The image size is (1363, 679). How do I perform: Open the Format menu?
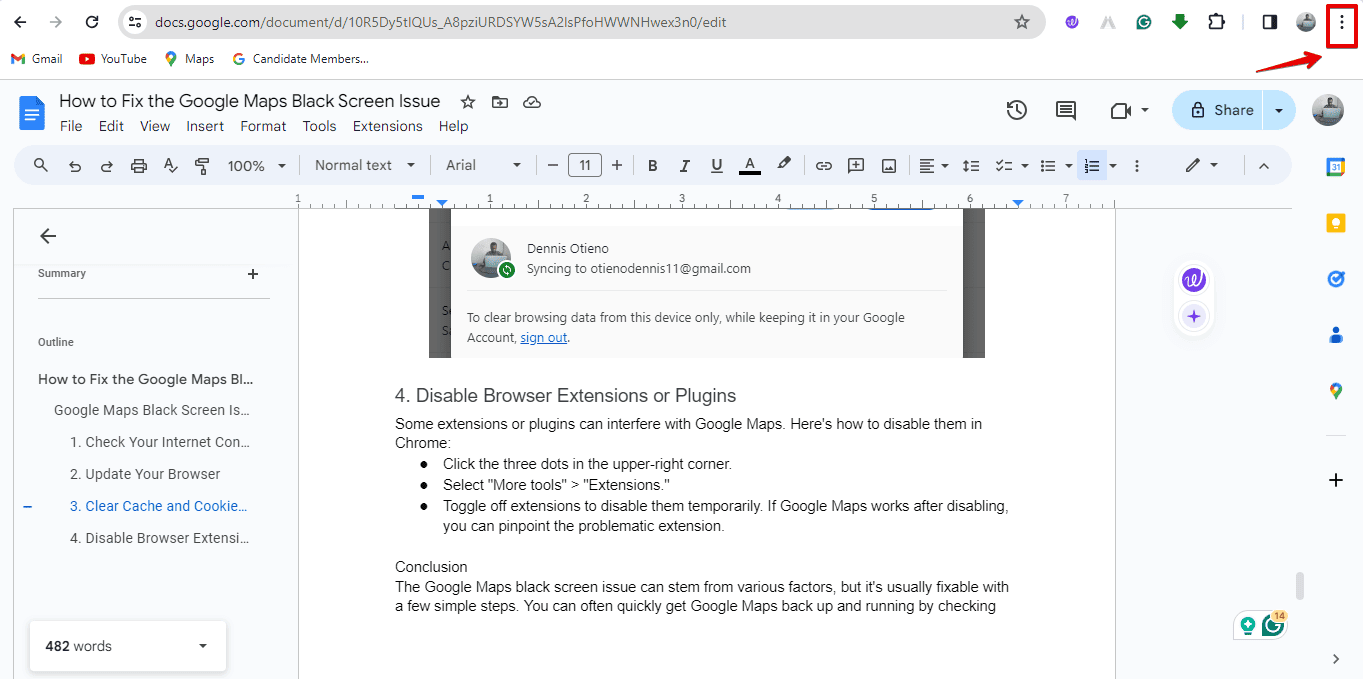263,126
